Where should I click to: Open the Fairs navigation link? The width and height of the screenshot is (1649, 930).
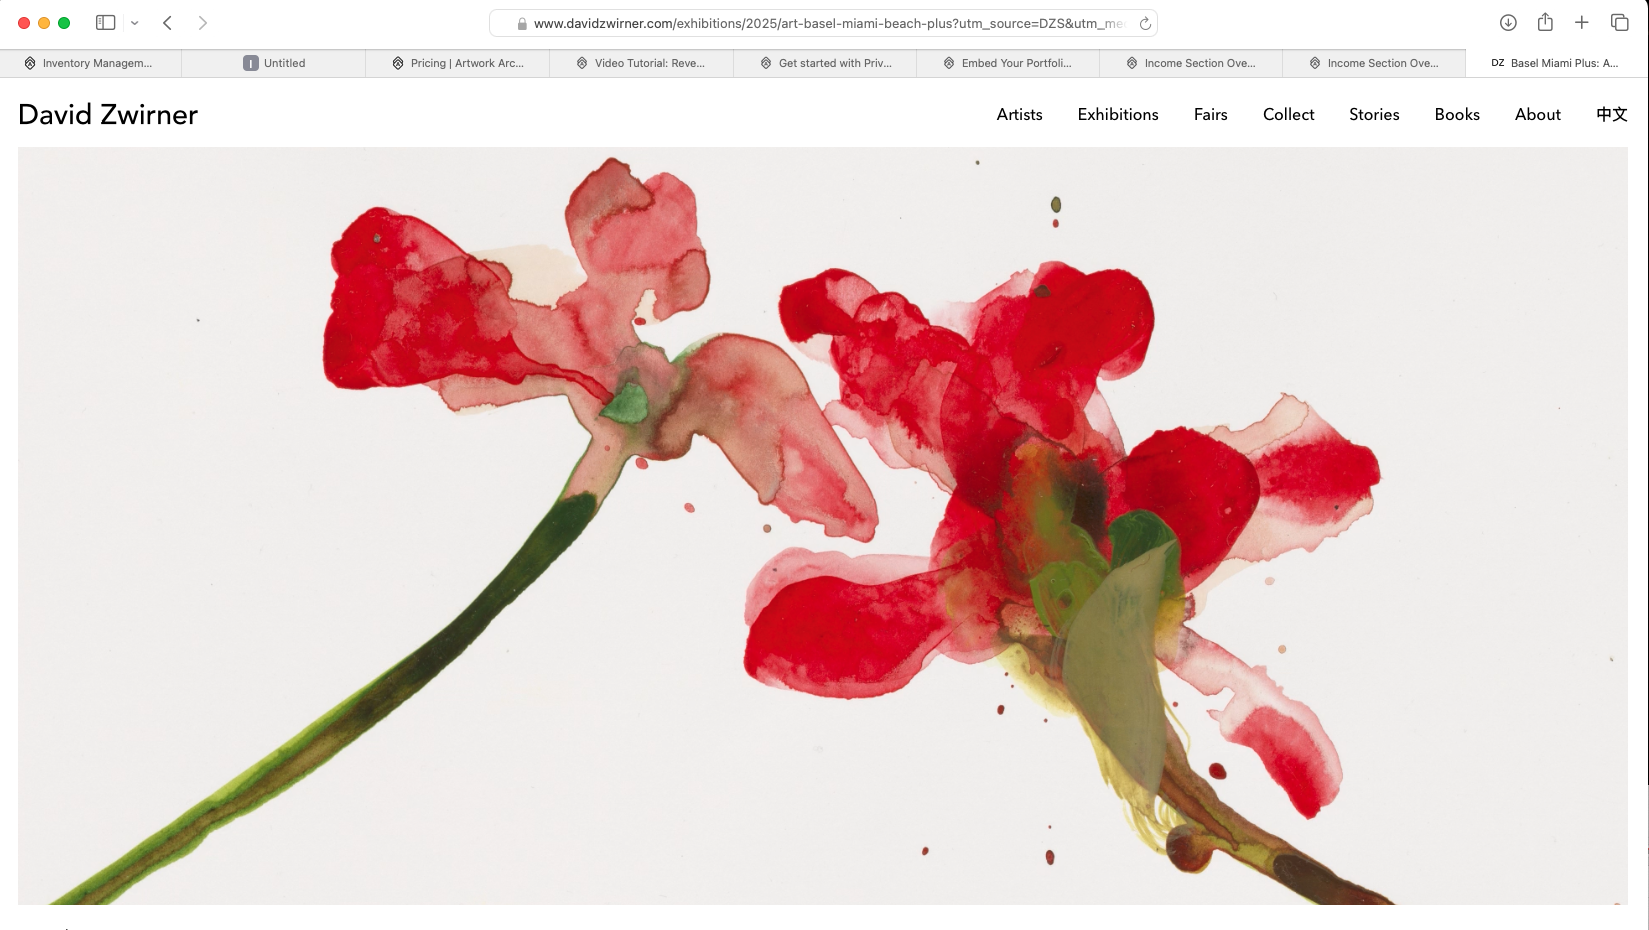1210,114
